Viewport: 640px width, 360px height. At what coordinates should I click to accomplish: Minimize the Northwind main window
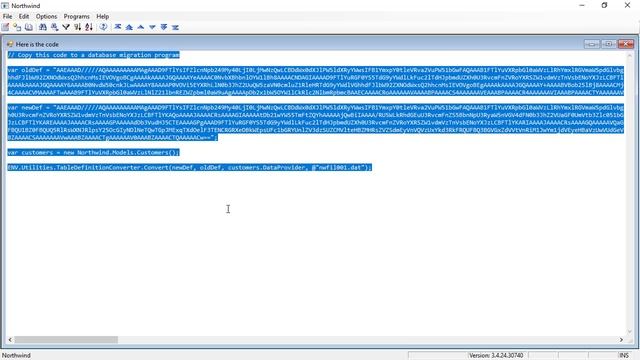pyautogui.click(x=582, y=5)
